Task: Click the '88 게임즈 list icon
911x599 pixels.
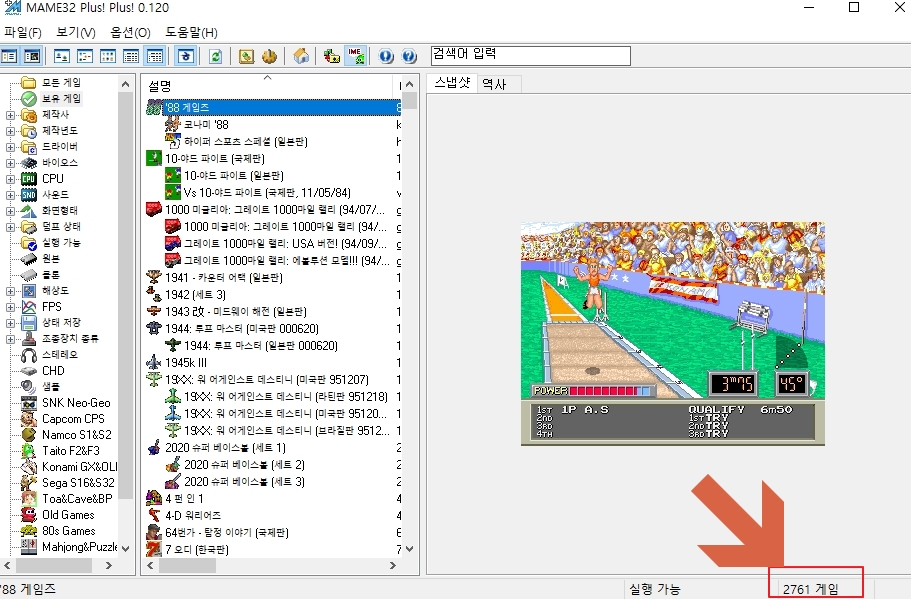Action: tap(154, 107)
